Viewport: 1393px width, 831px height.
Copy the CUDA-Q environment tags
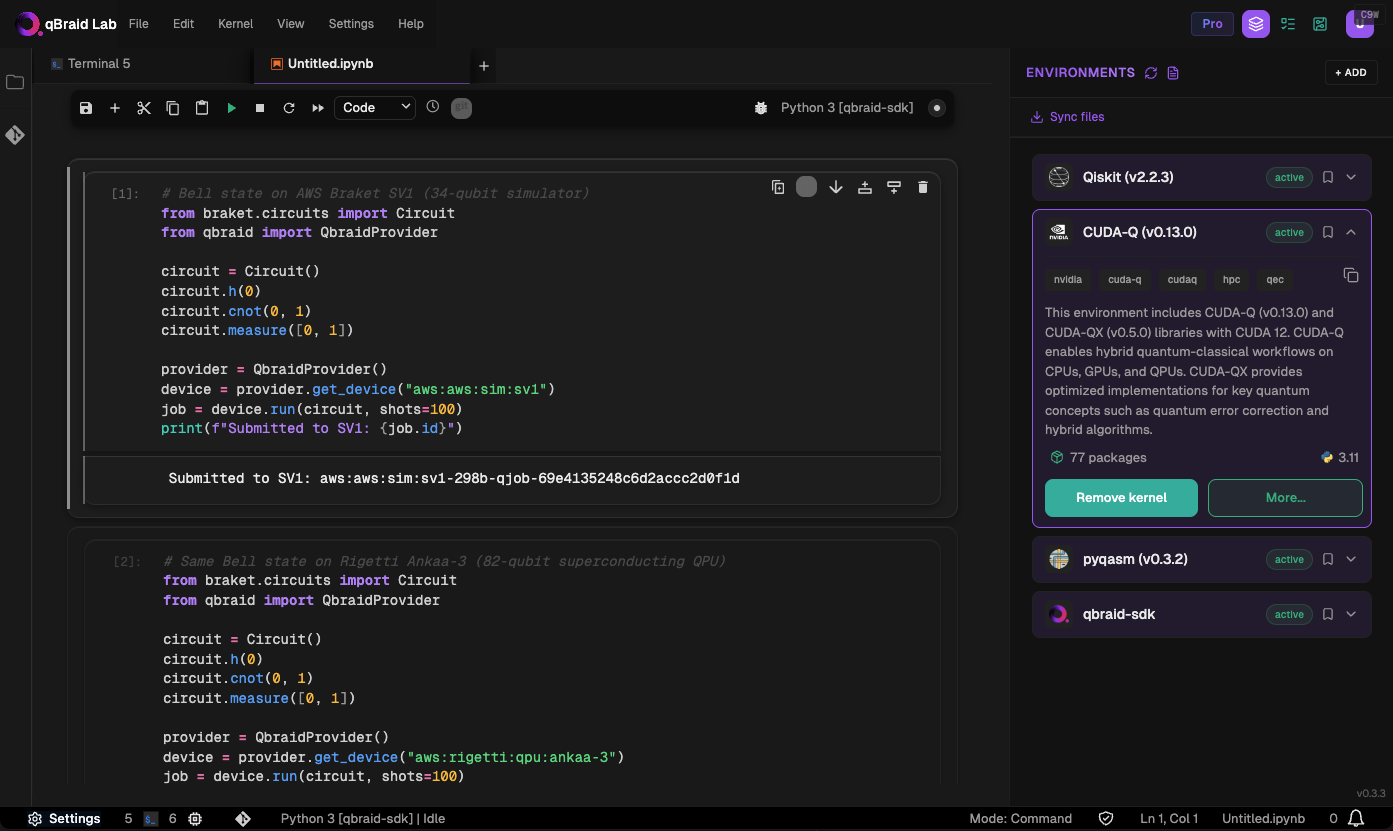(1350, 276)
